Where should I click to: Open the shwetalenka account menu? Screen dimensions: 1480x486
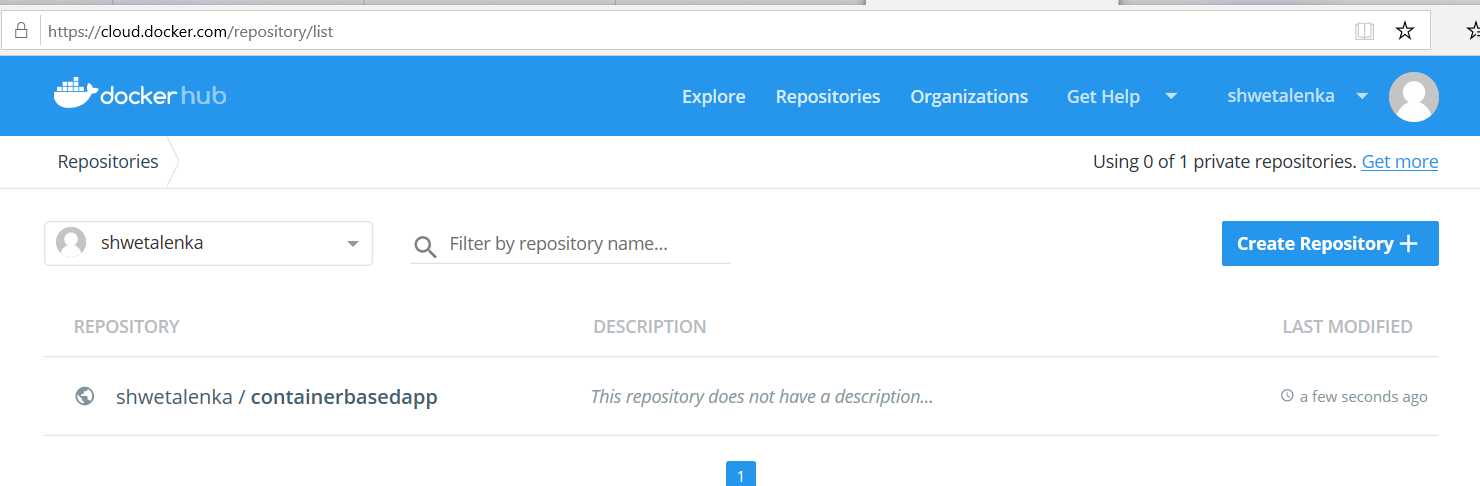(x=1297, y=96)
